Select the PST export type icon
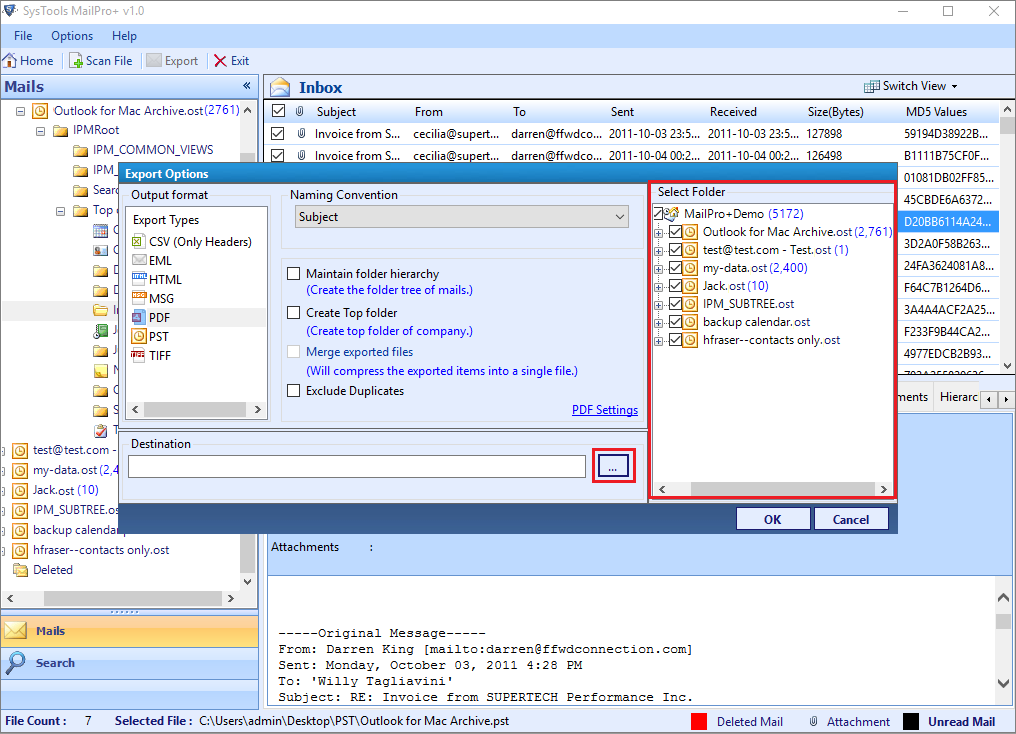The width and height of the screenshot is (1016, 734). click(139, 336)
